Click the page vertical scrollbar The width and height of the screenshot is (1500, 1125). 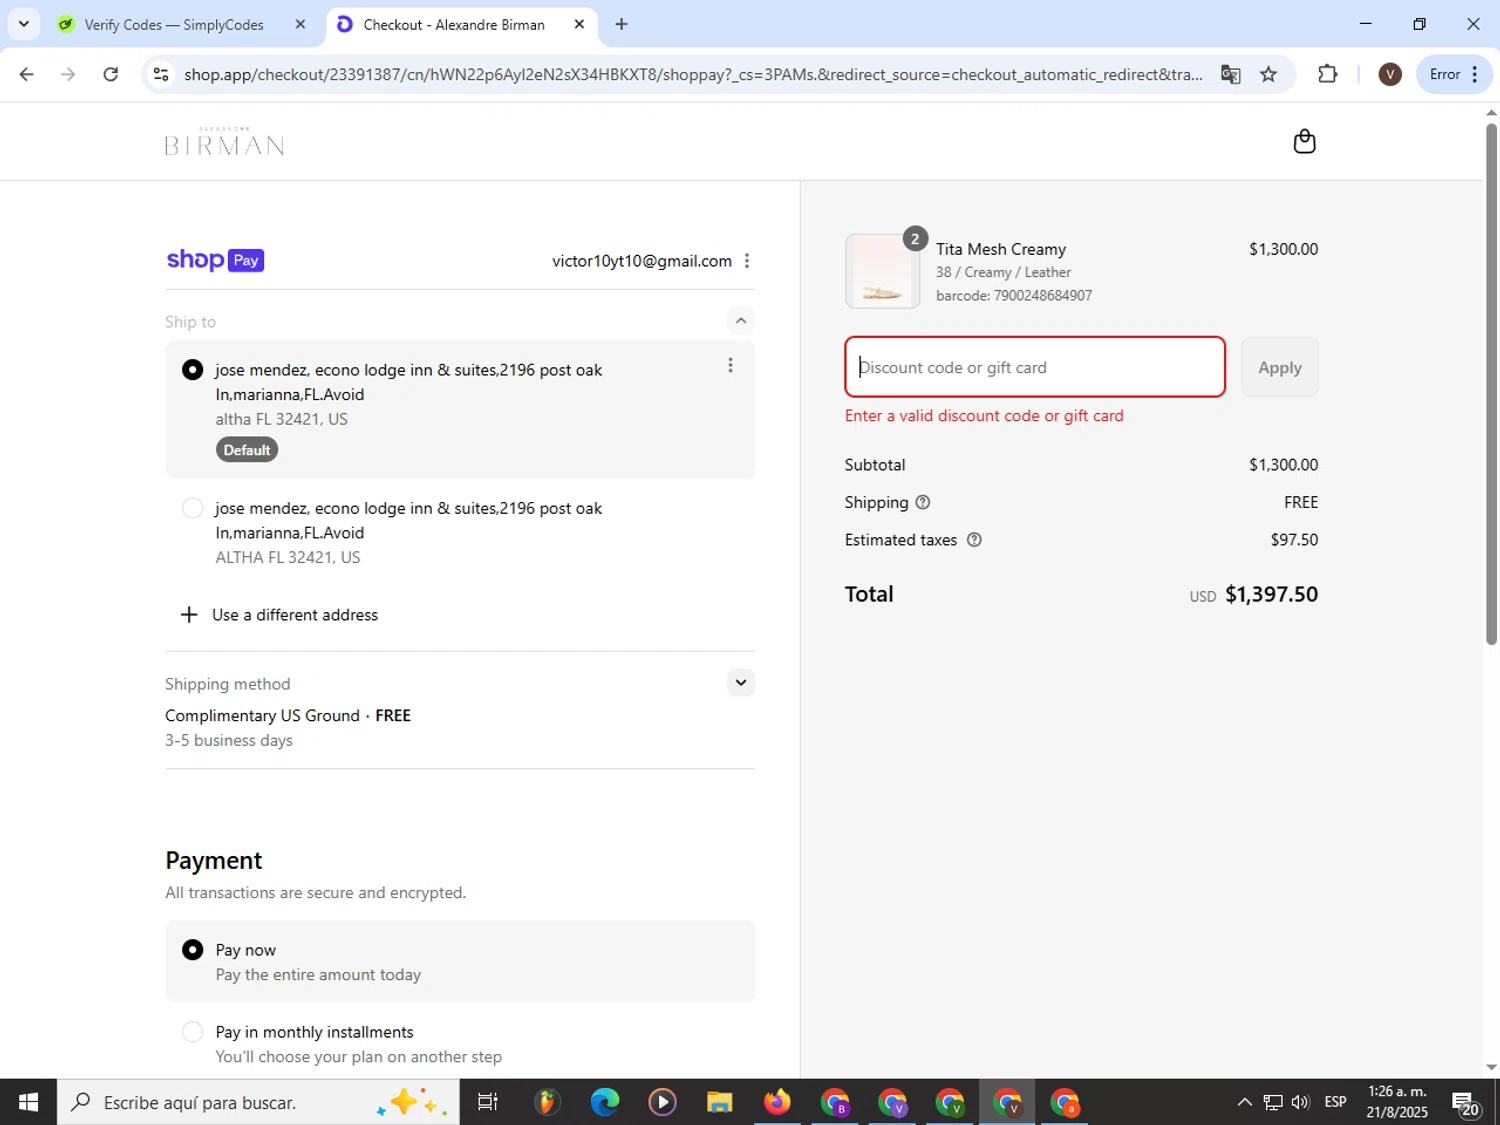(x=1491, y=385)
